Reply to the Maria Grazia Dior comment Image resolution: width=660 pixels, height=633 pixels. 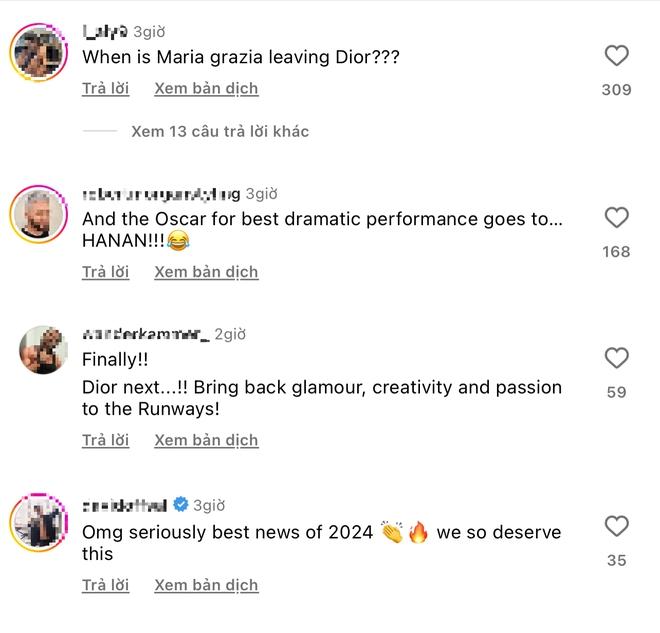point(106,89)
